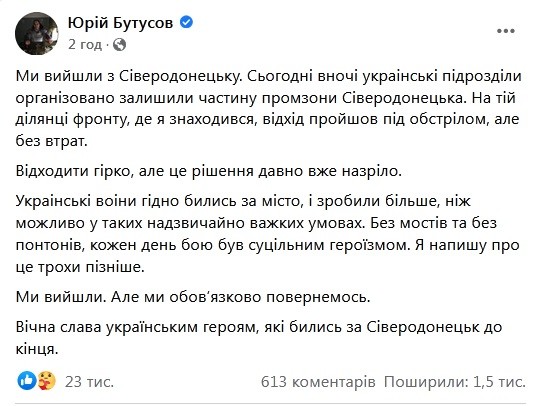This screenshot has height=406, width=537.
Task: Click the blue verified badge icon
Action: [x=186, y=22]
